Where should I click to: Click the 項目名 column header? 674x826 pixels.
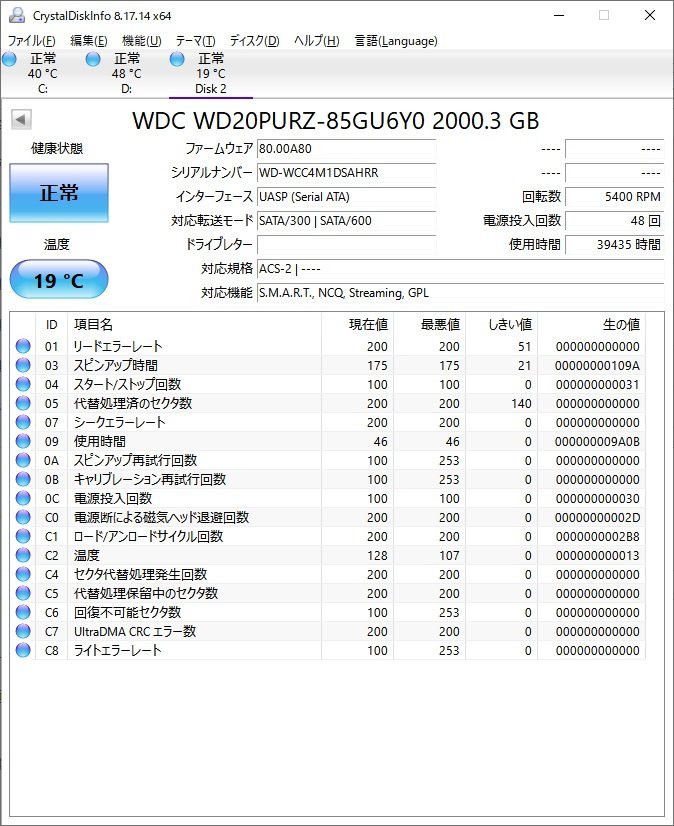pyautogui.click(x=194, y=324)
